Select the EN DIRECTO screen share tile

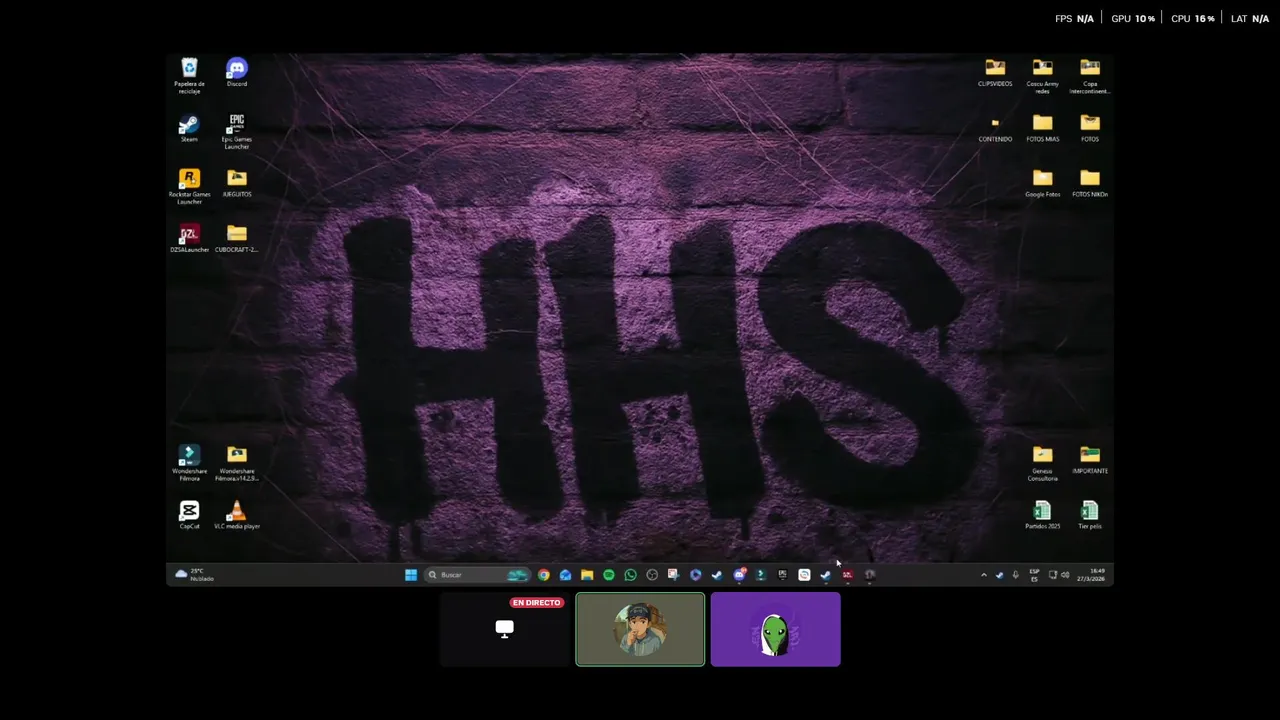tap(505, 629)
